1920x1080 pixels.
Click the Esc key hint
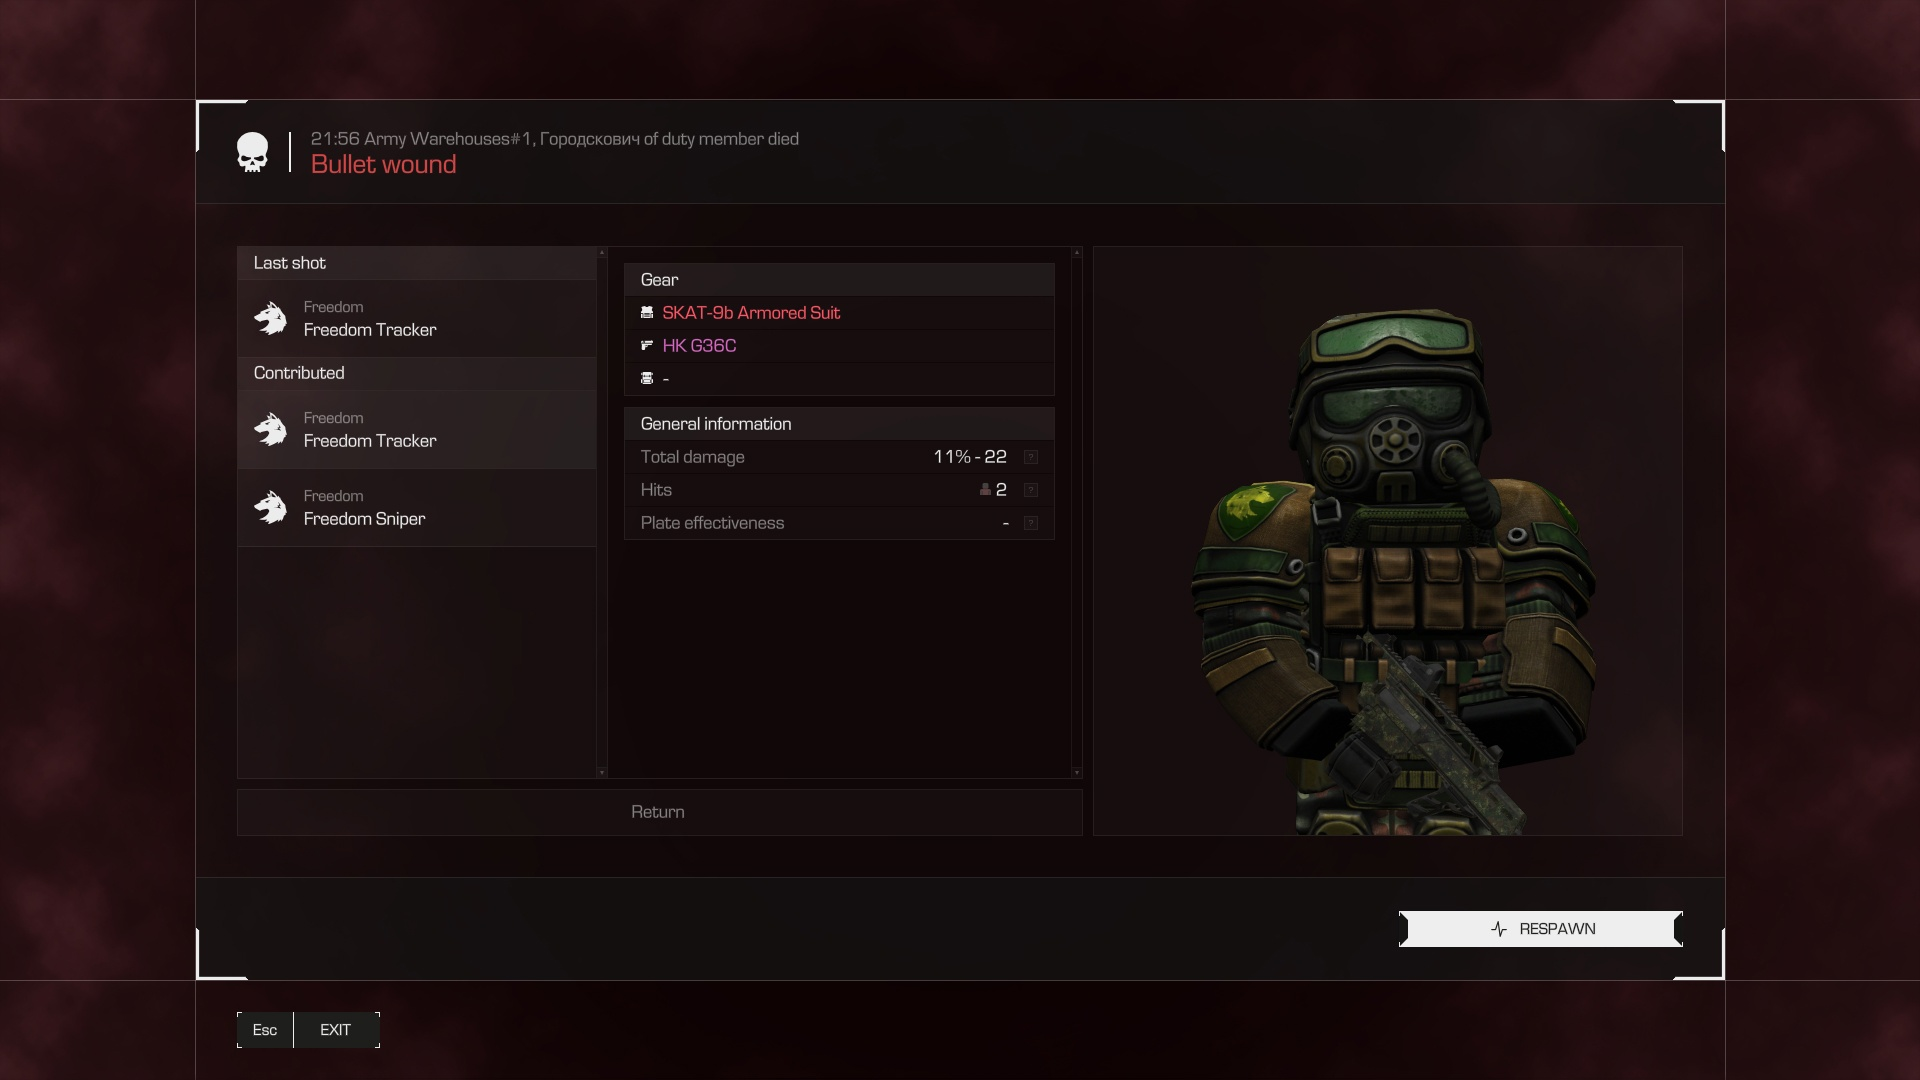coord(265,1030)
